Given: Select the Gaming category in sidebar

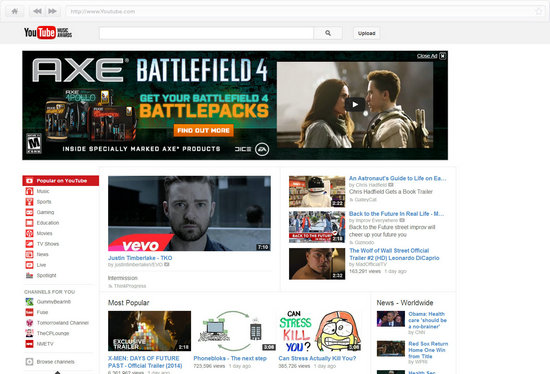Looking at the screenshot, I should (x=45, y=212).
